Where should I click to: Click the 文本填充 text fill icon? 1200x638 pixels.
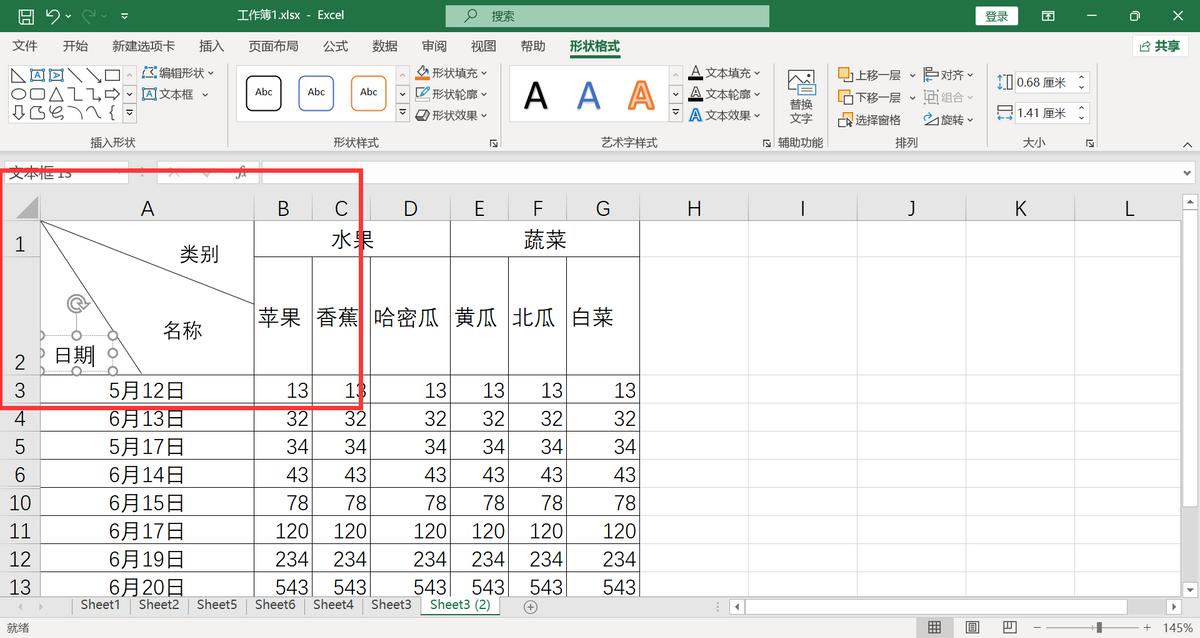click(x=697, y=72)
